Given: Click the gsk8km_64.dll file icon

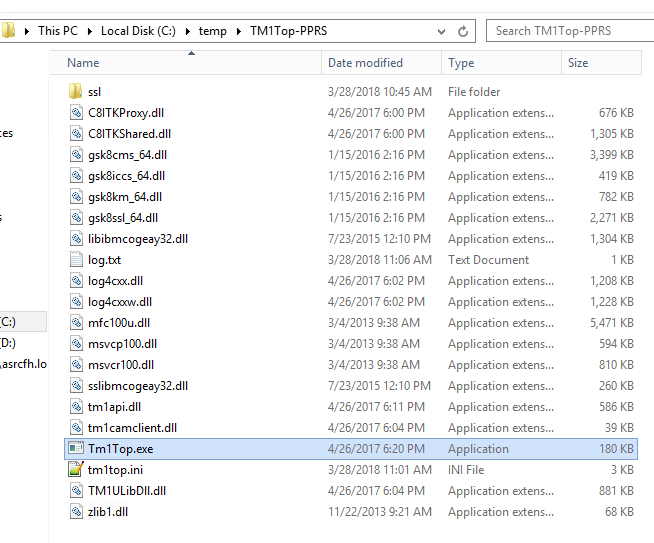Looking at the screenshot, I should tap(76, 196).
